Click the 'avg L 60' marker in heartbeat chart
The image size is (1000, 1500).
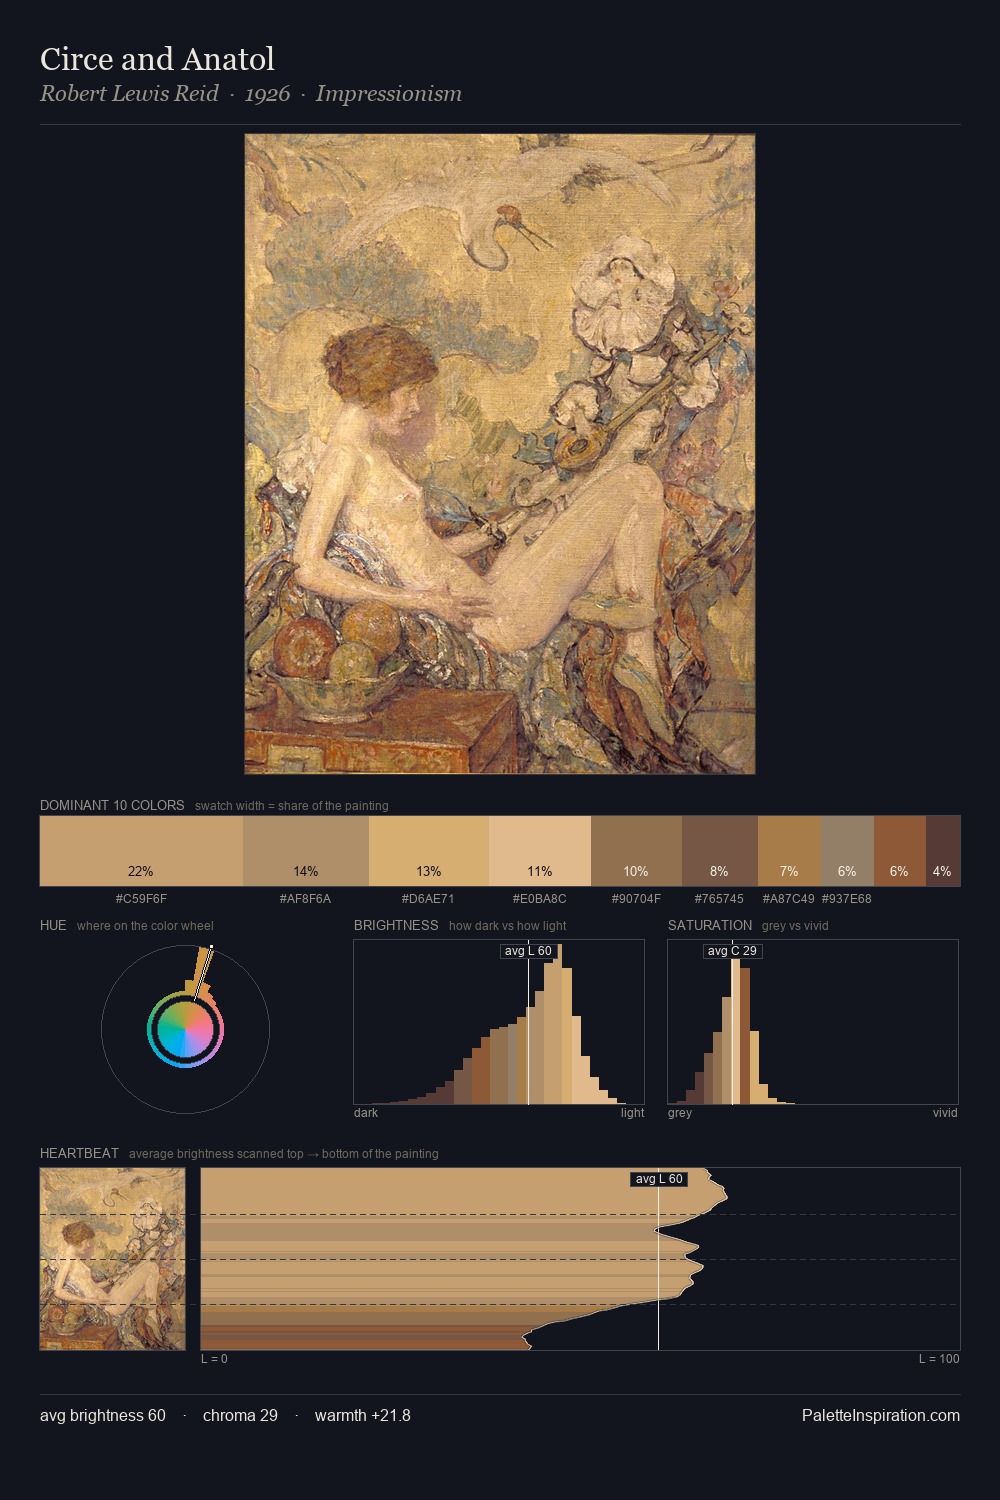coord(658,1179)
